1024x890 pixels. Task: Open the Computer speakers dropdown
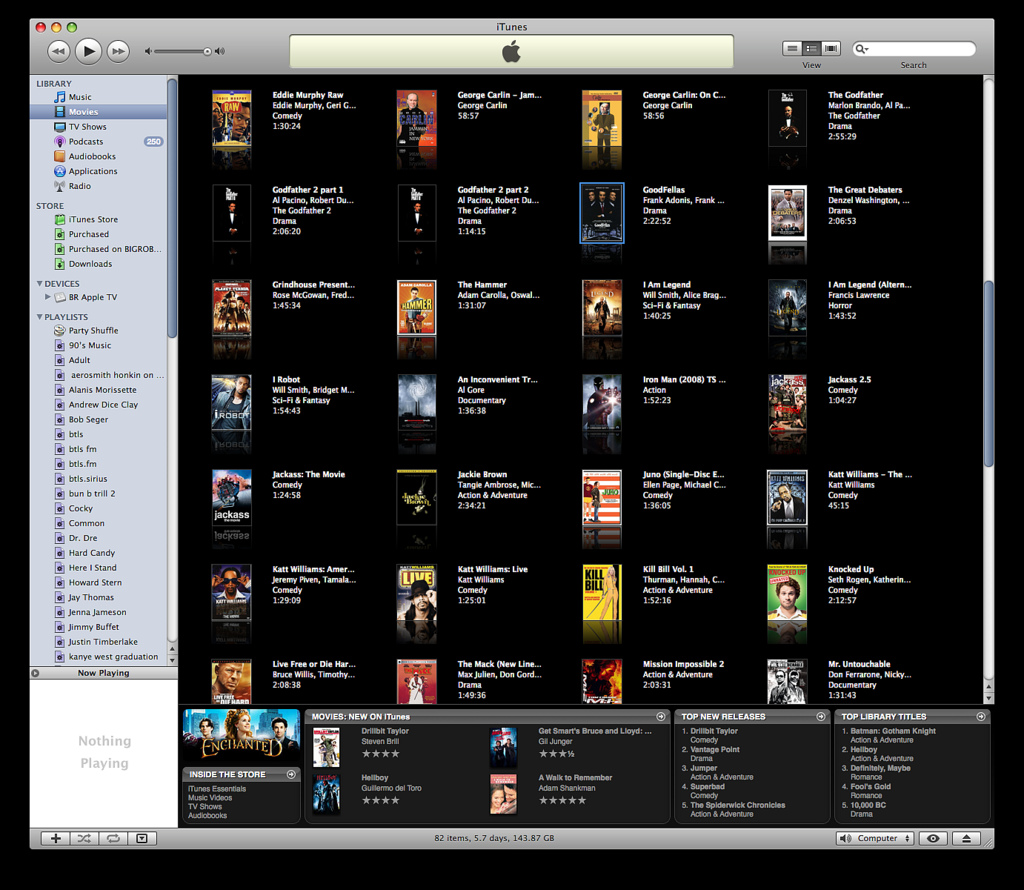point(876,838)
